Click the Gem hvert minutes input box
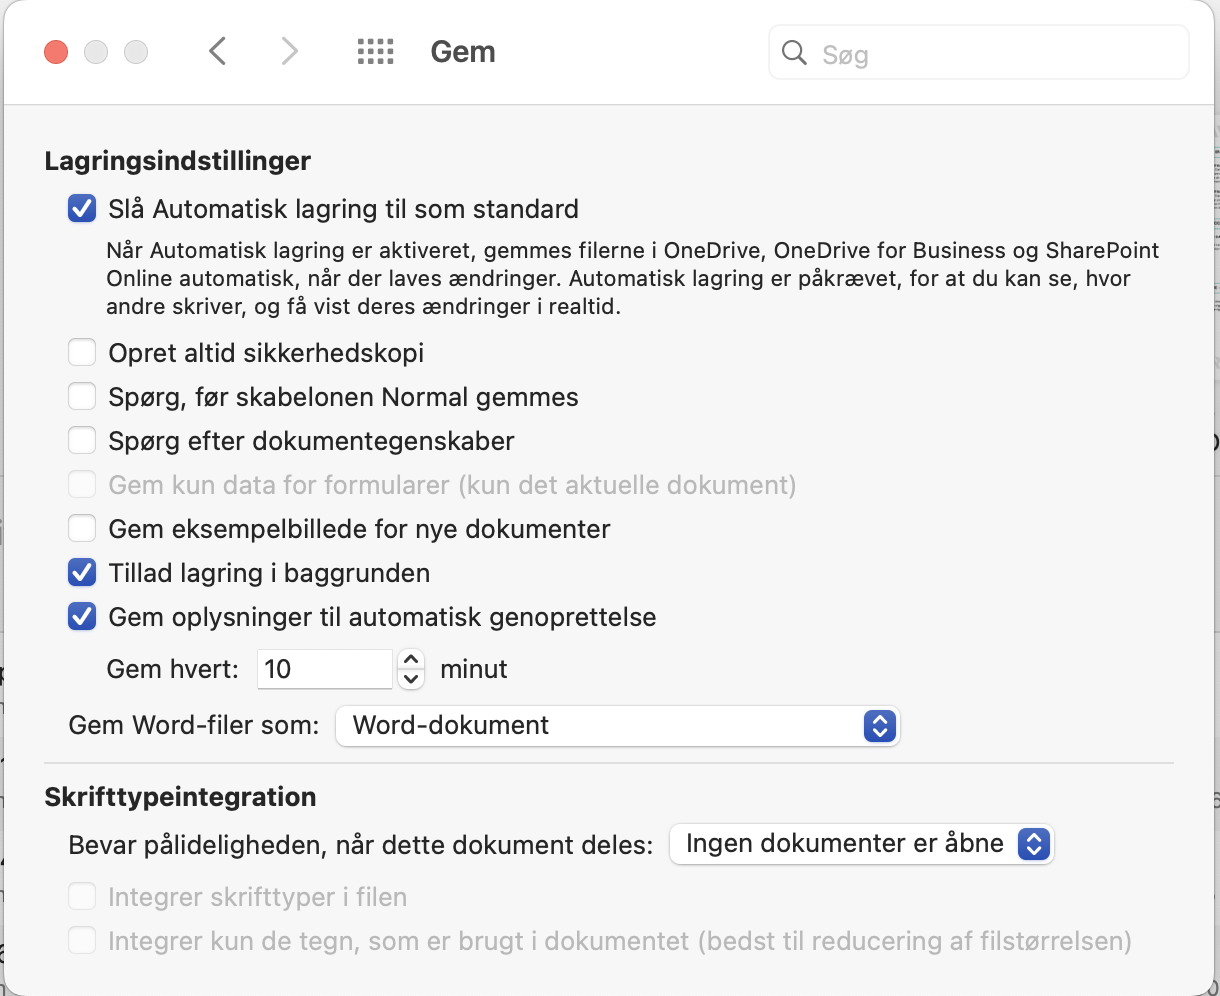Viewport: 1220px width, 996px height. coord(325,669)
